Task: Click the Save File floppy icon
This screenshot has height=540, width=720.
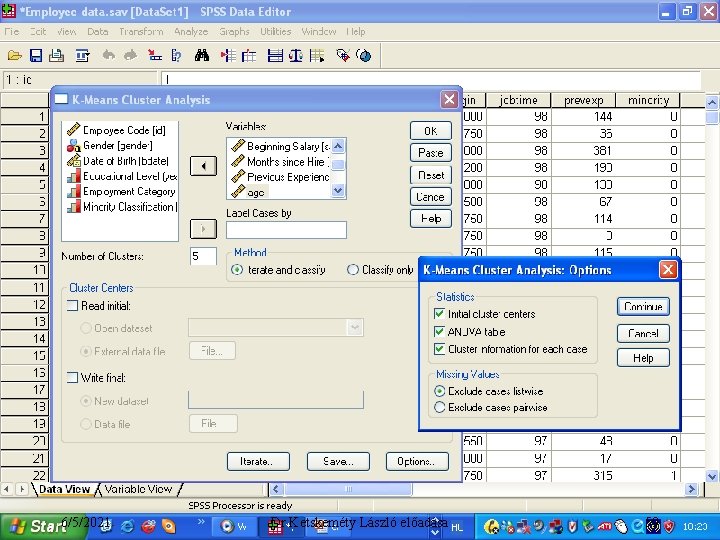Action: 36,56
